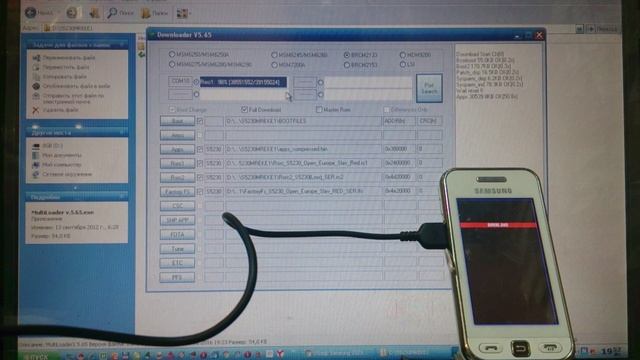Click the COM10 port box
The width and height of the screenshot is (640, 360).
(x=180, y=81)
